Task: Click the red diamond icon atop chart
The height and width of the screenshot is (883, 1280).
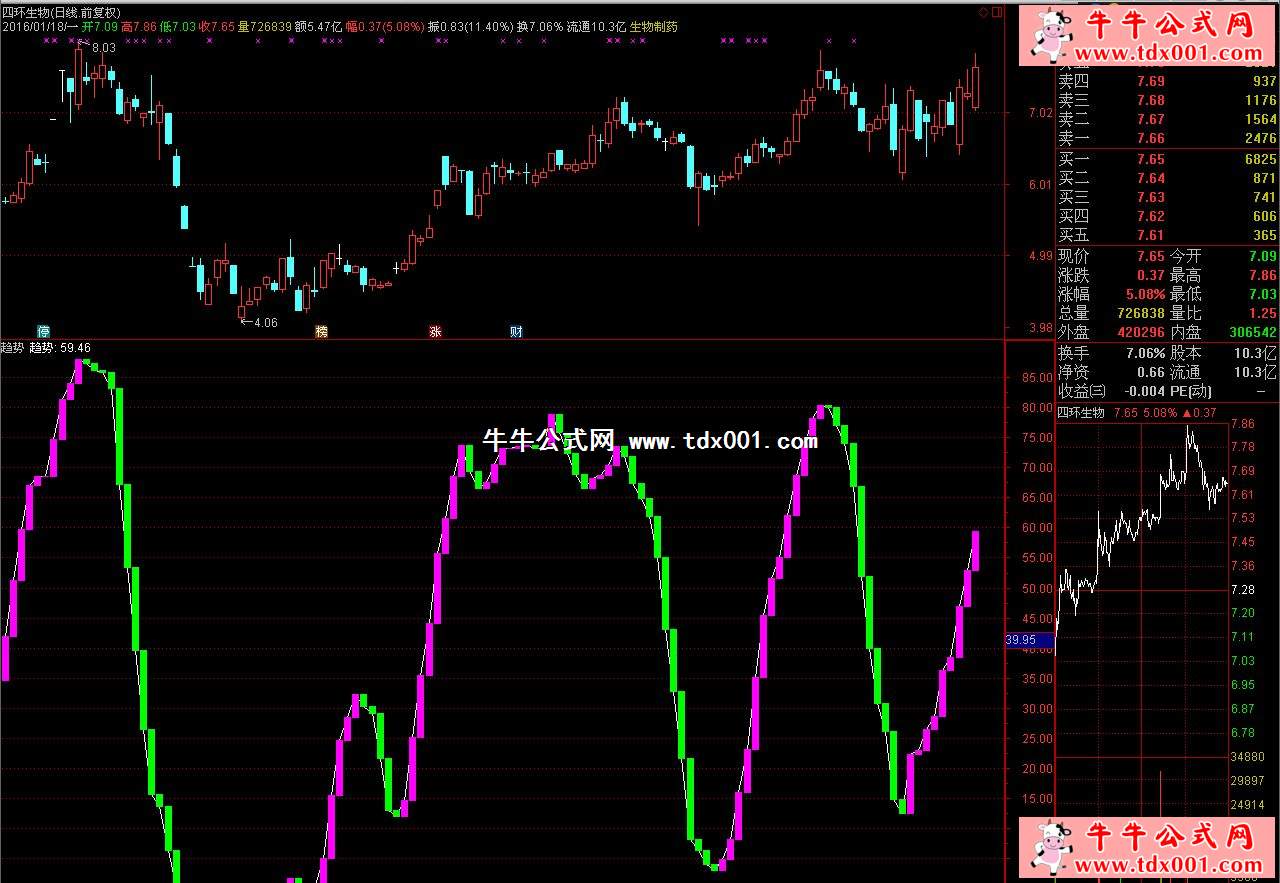Action: pyautogui.click(x=983, y=12)
